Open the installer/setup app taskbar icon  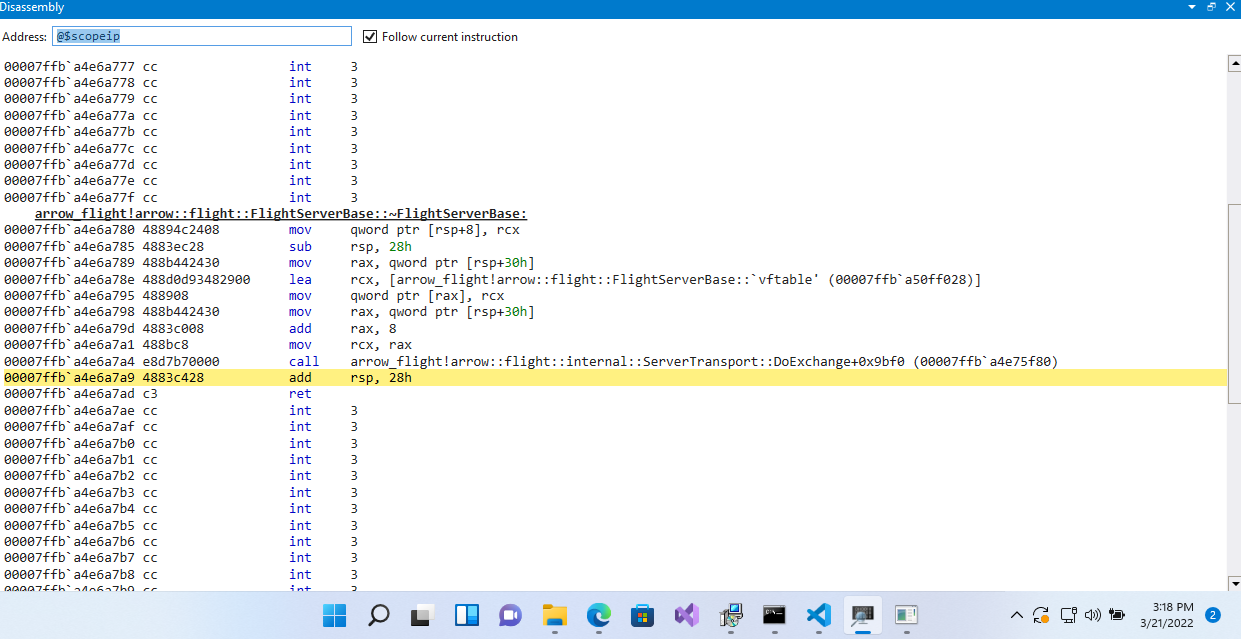(731, 615)
